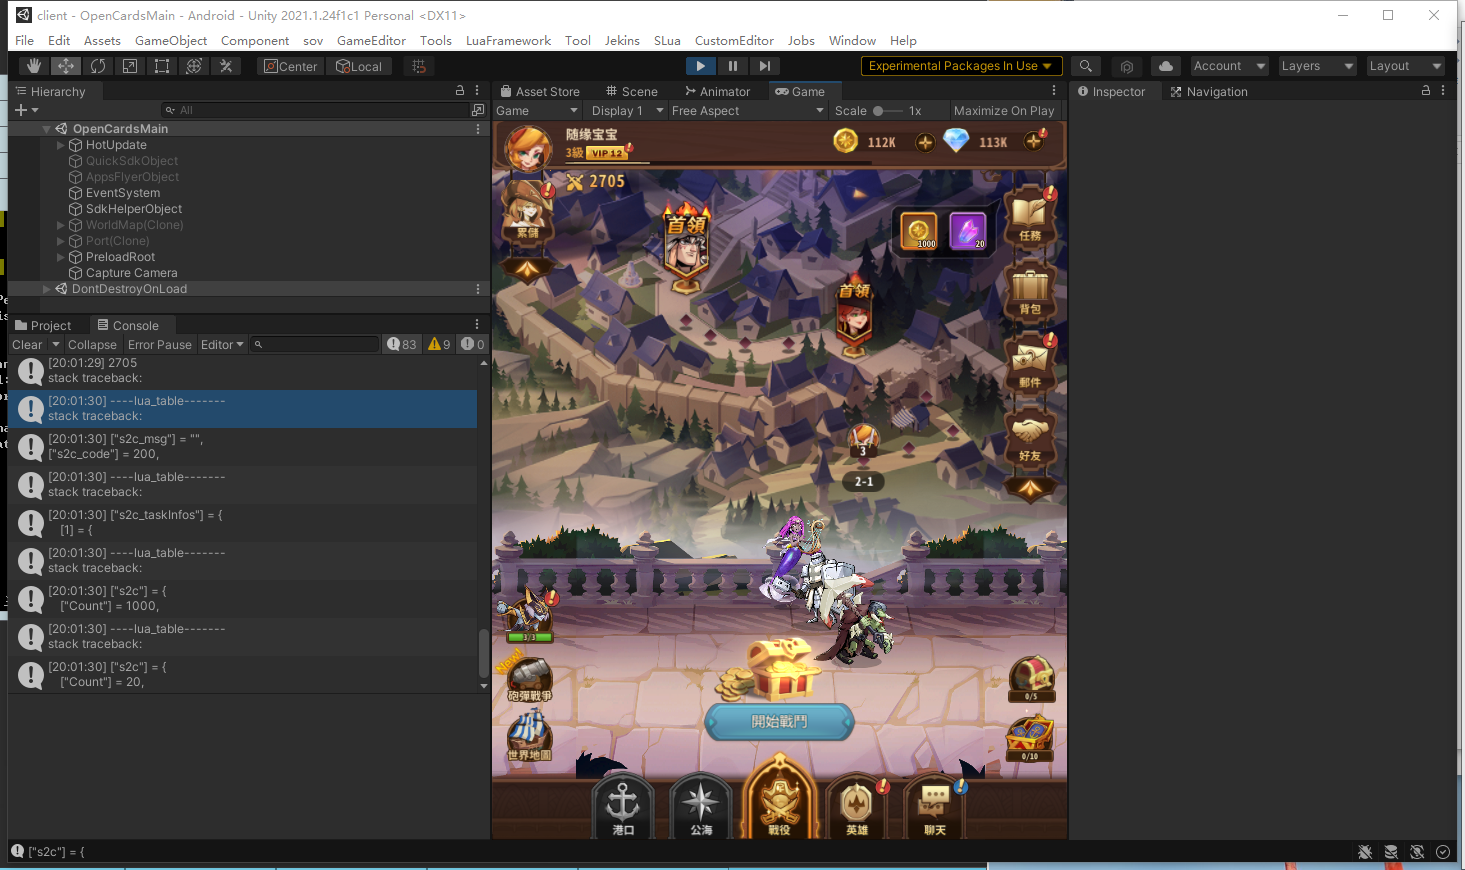Open the Free Aspect dropdown
1465x870 pixels.
(x=747, y=111)
